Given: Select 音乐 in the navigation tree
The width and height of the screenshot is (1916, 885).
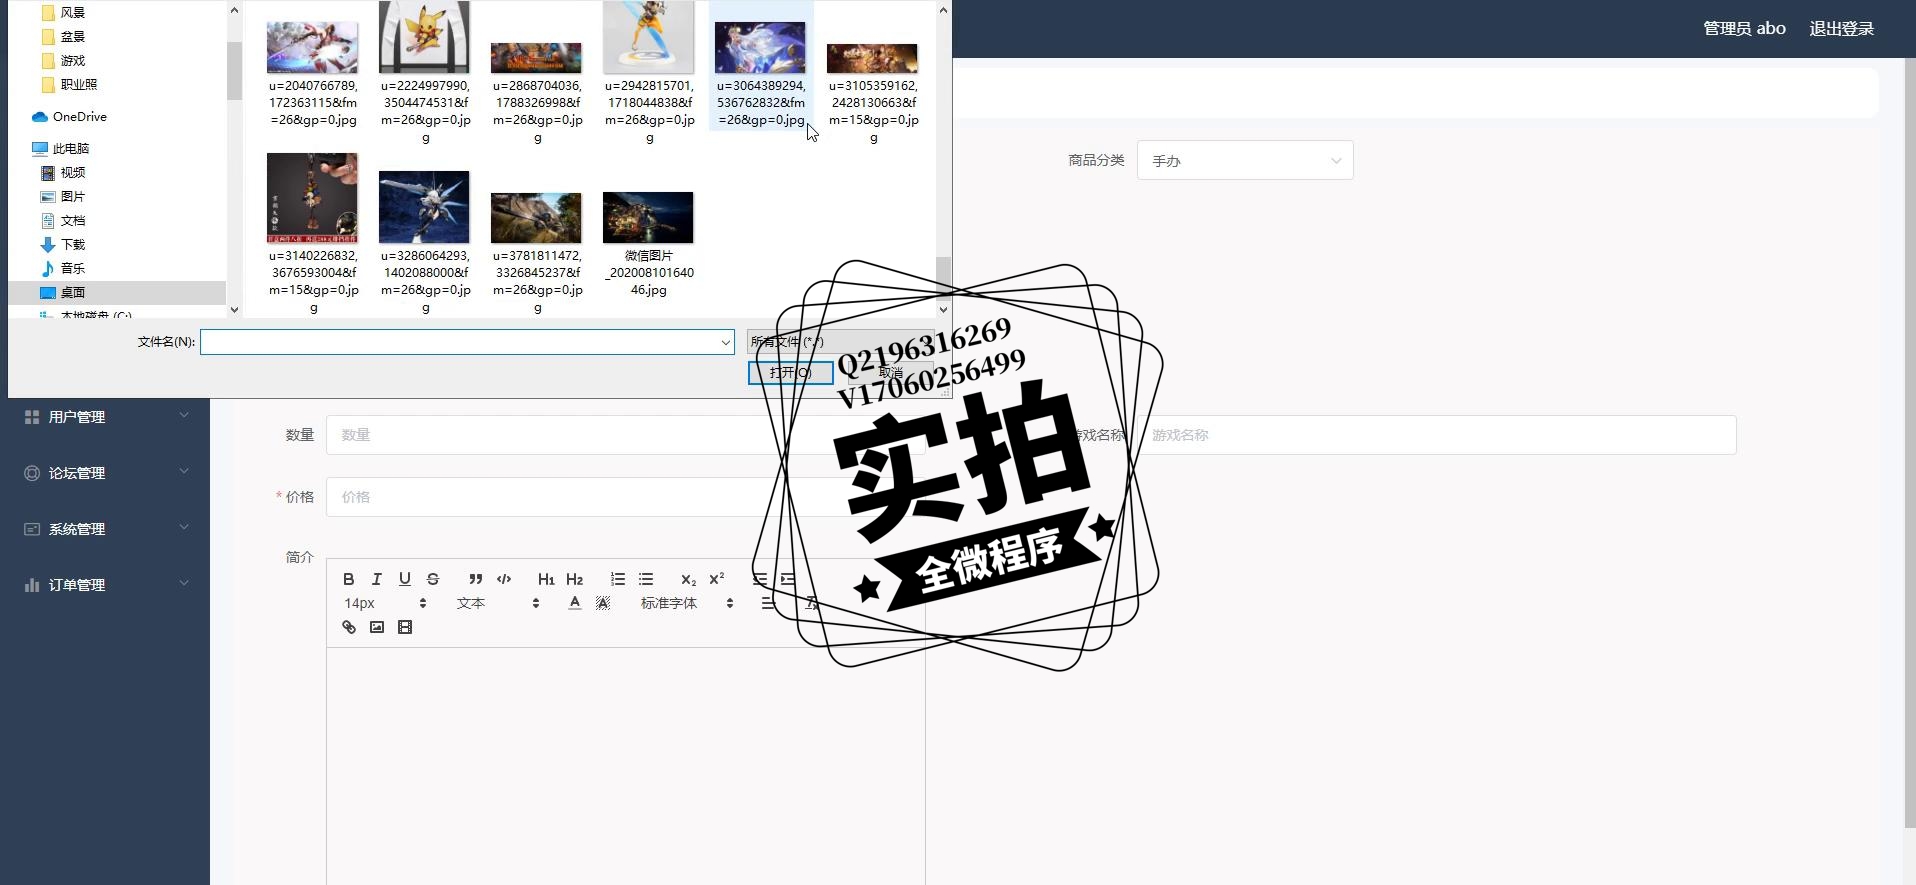Looking at the screenshot, I should click(x=63, y=268).
